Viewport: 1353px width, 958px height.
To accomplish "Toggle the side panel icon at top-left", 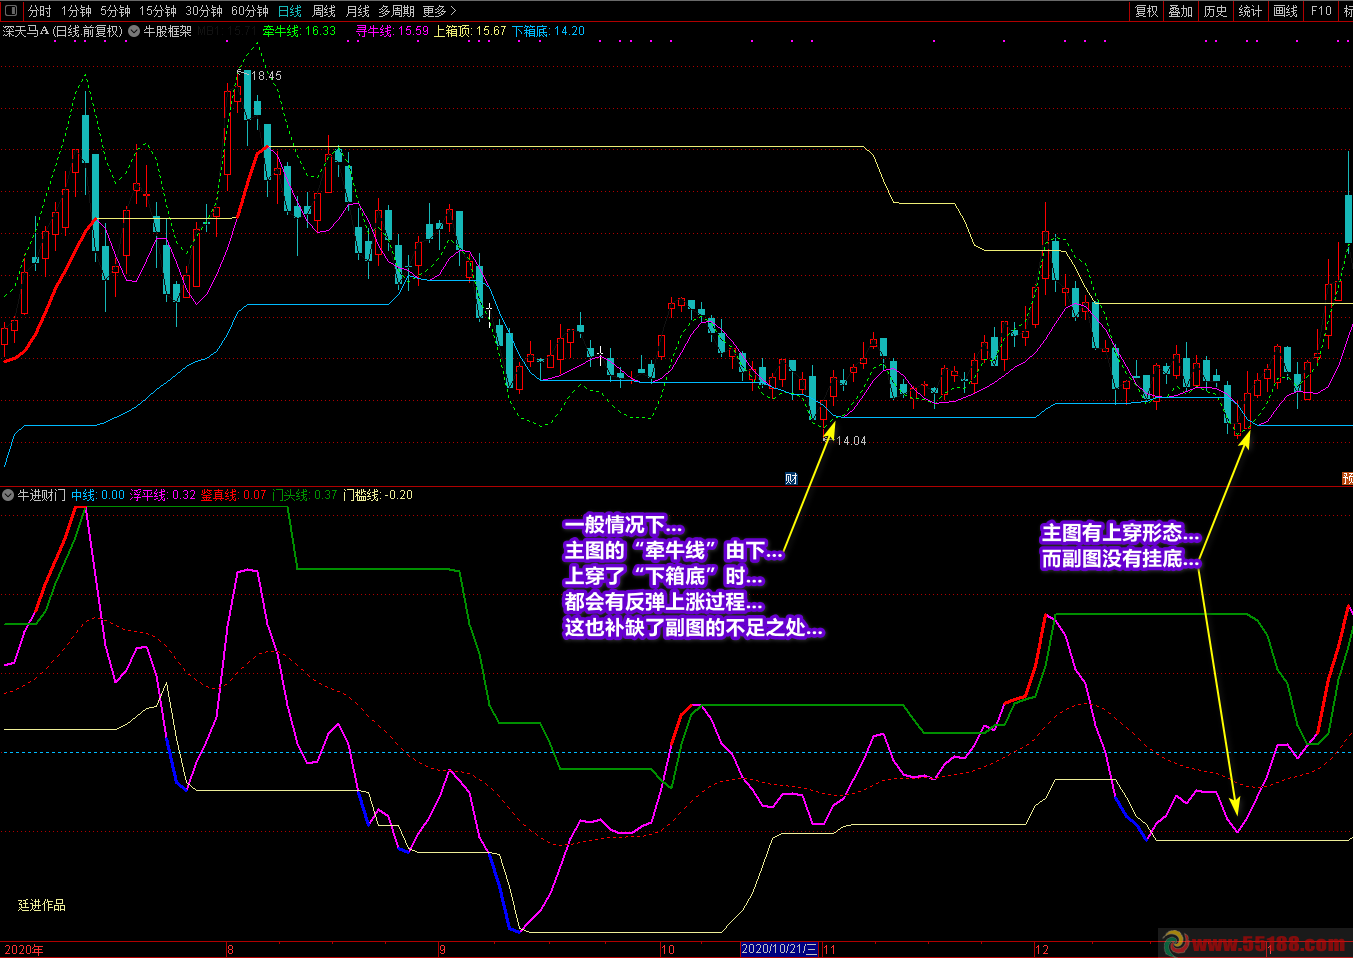I will tap(11, 11).
